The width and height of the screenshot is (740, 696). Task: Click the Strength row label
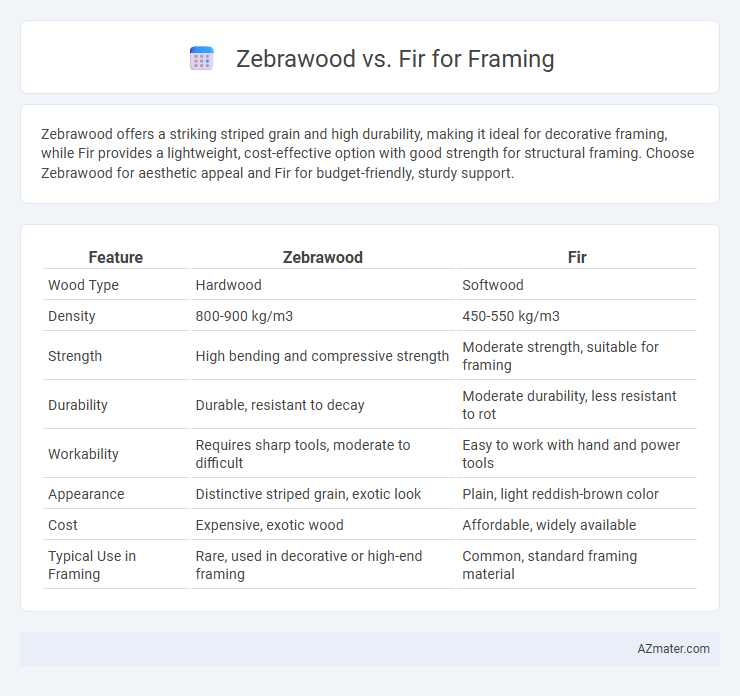(75, 356)
